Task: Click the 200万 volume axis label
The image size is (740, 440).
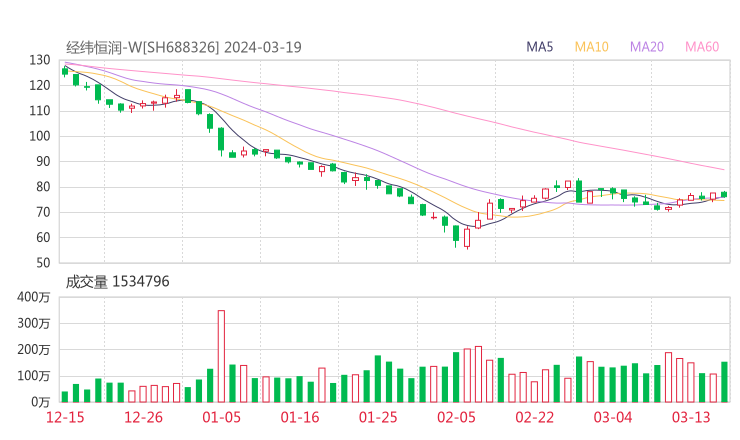Action: click(33, 350)
